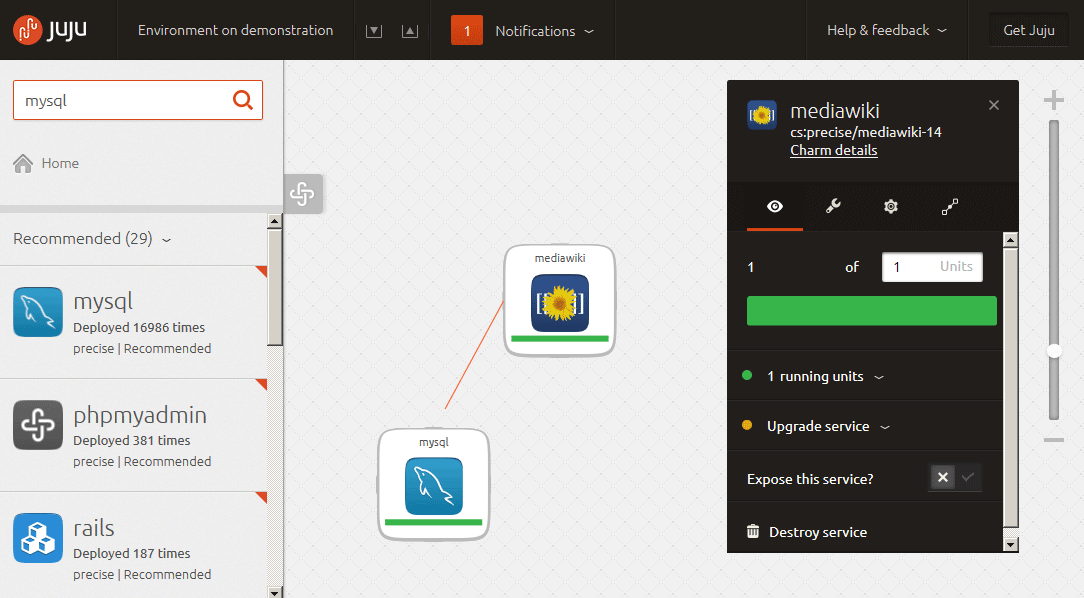Click the trash icon beside Destroy service

click(753, 531)
